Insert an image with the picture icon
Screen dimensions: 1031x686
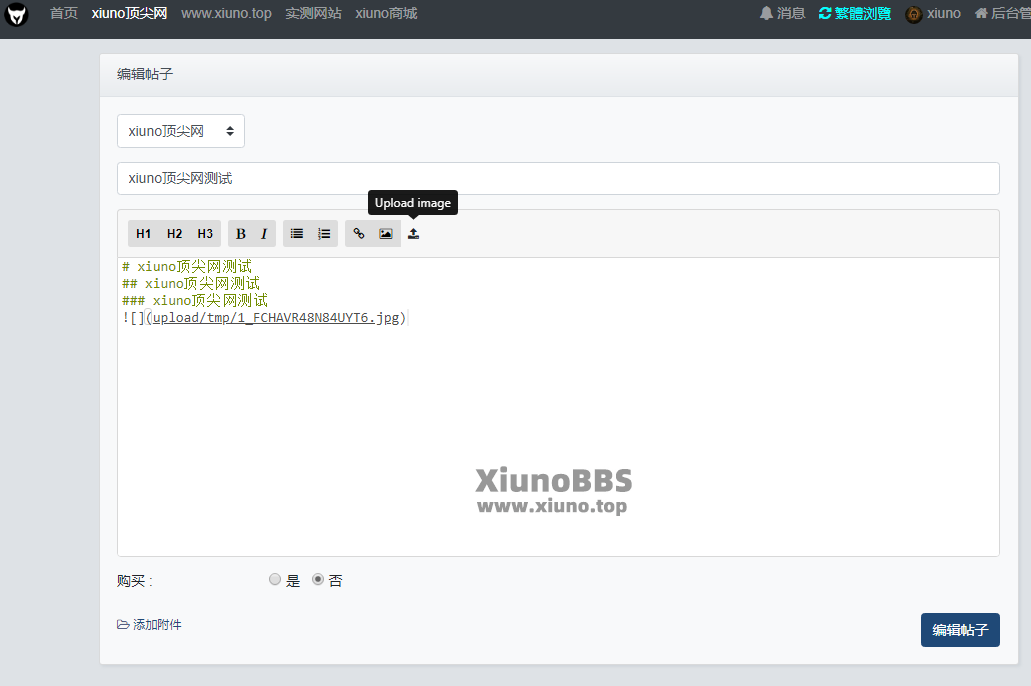[x=386, y=233]
